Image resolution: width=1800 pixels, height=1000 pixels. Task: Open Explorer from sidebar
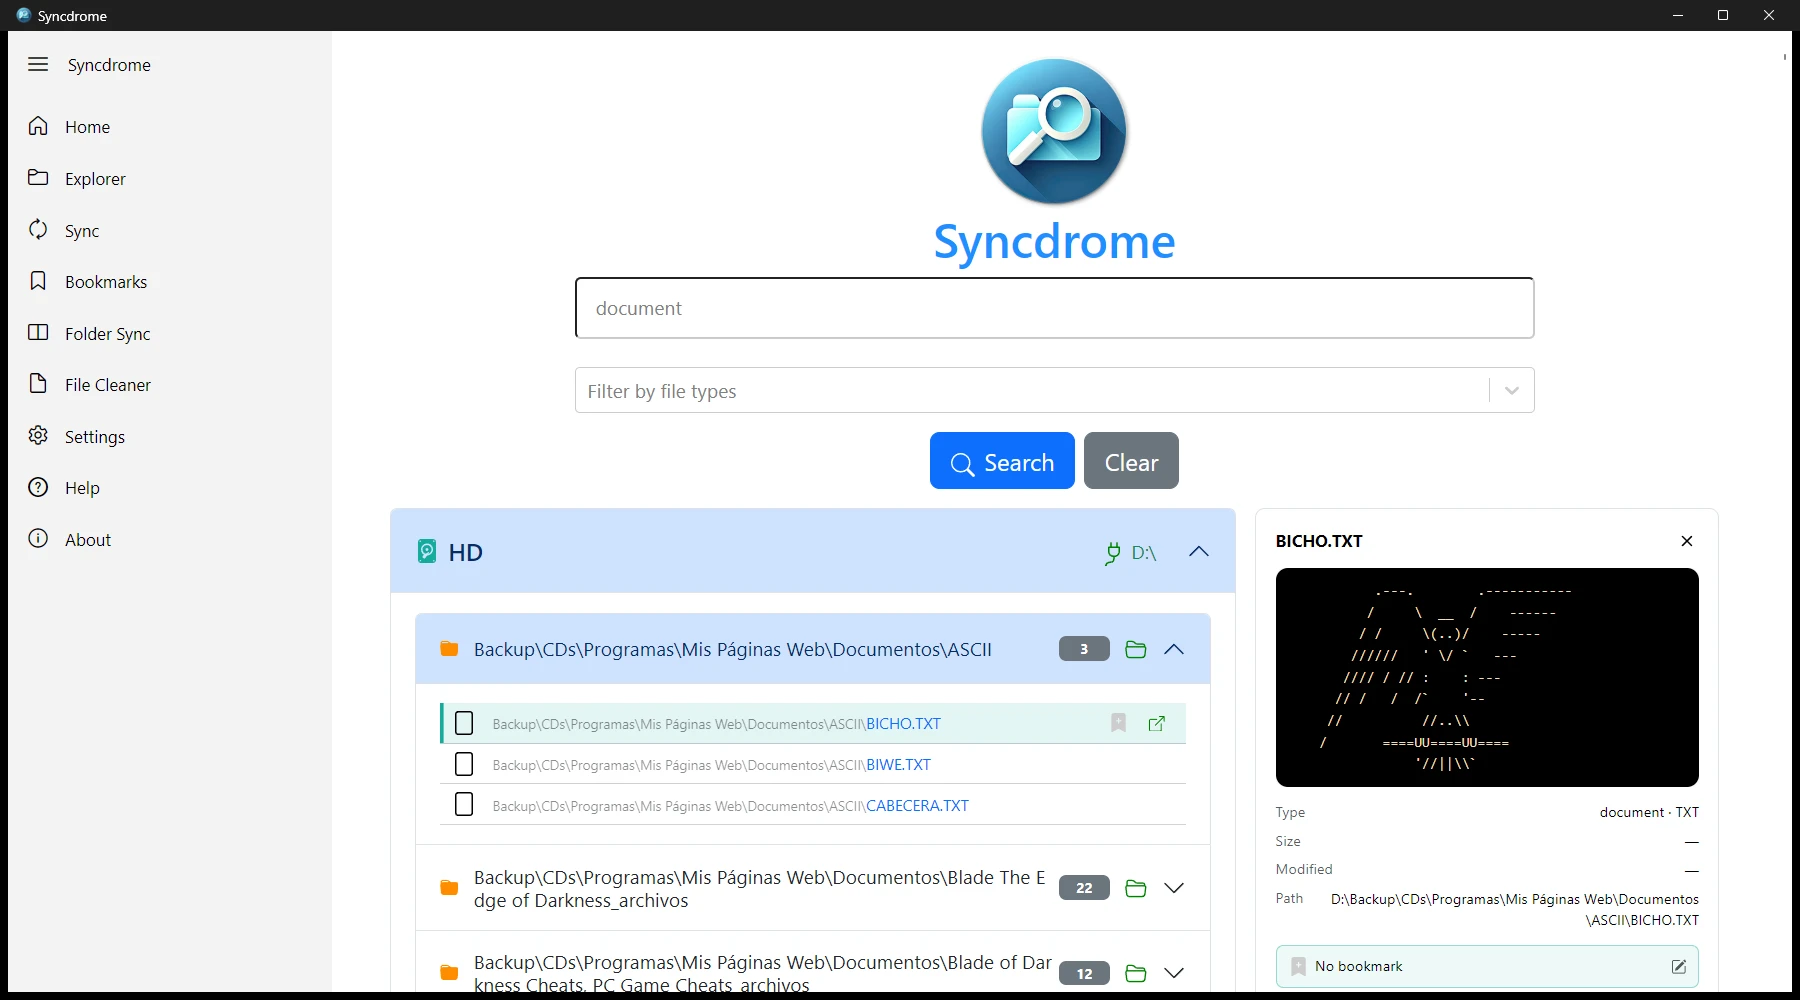pos(96,179)
